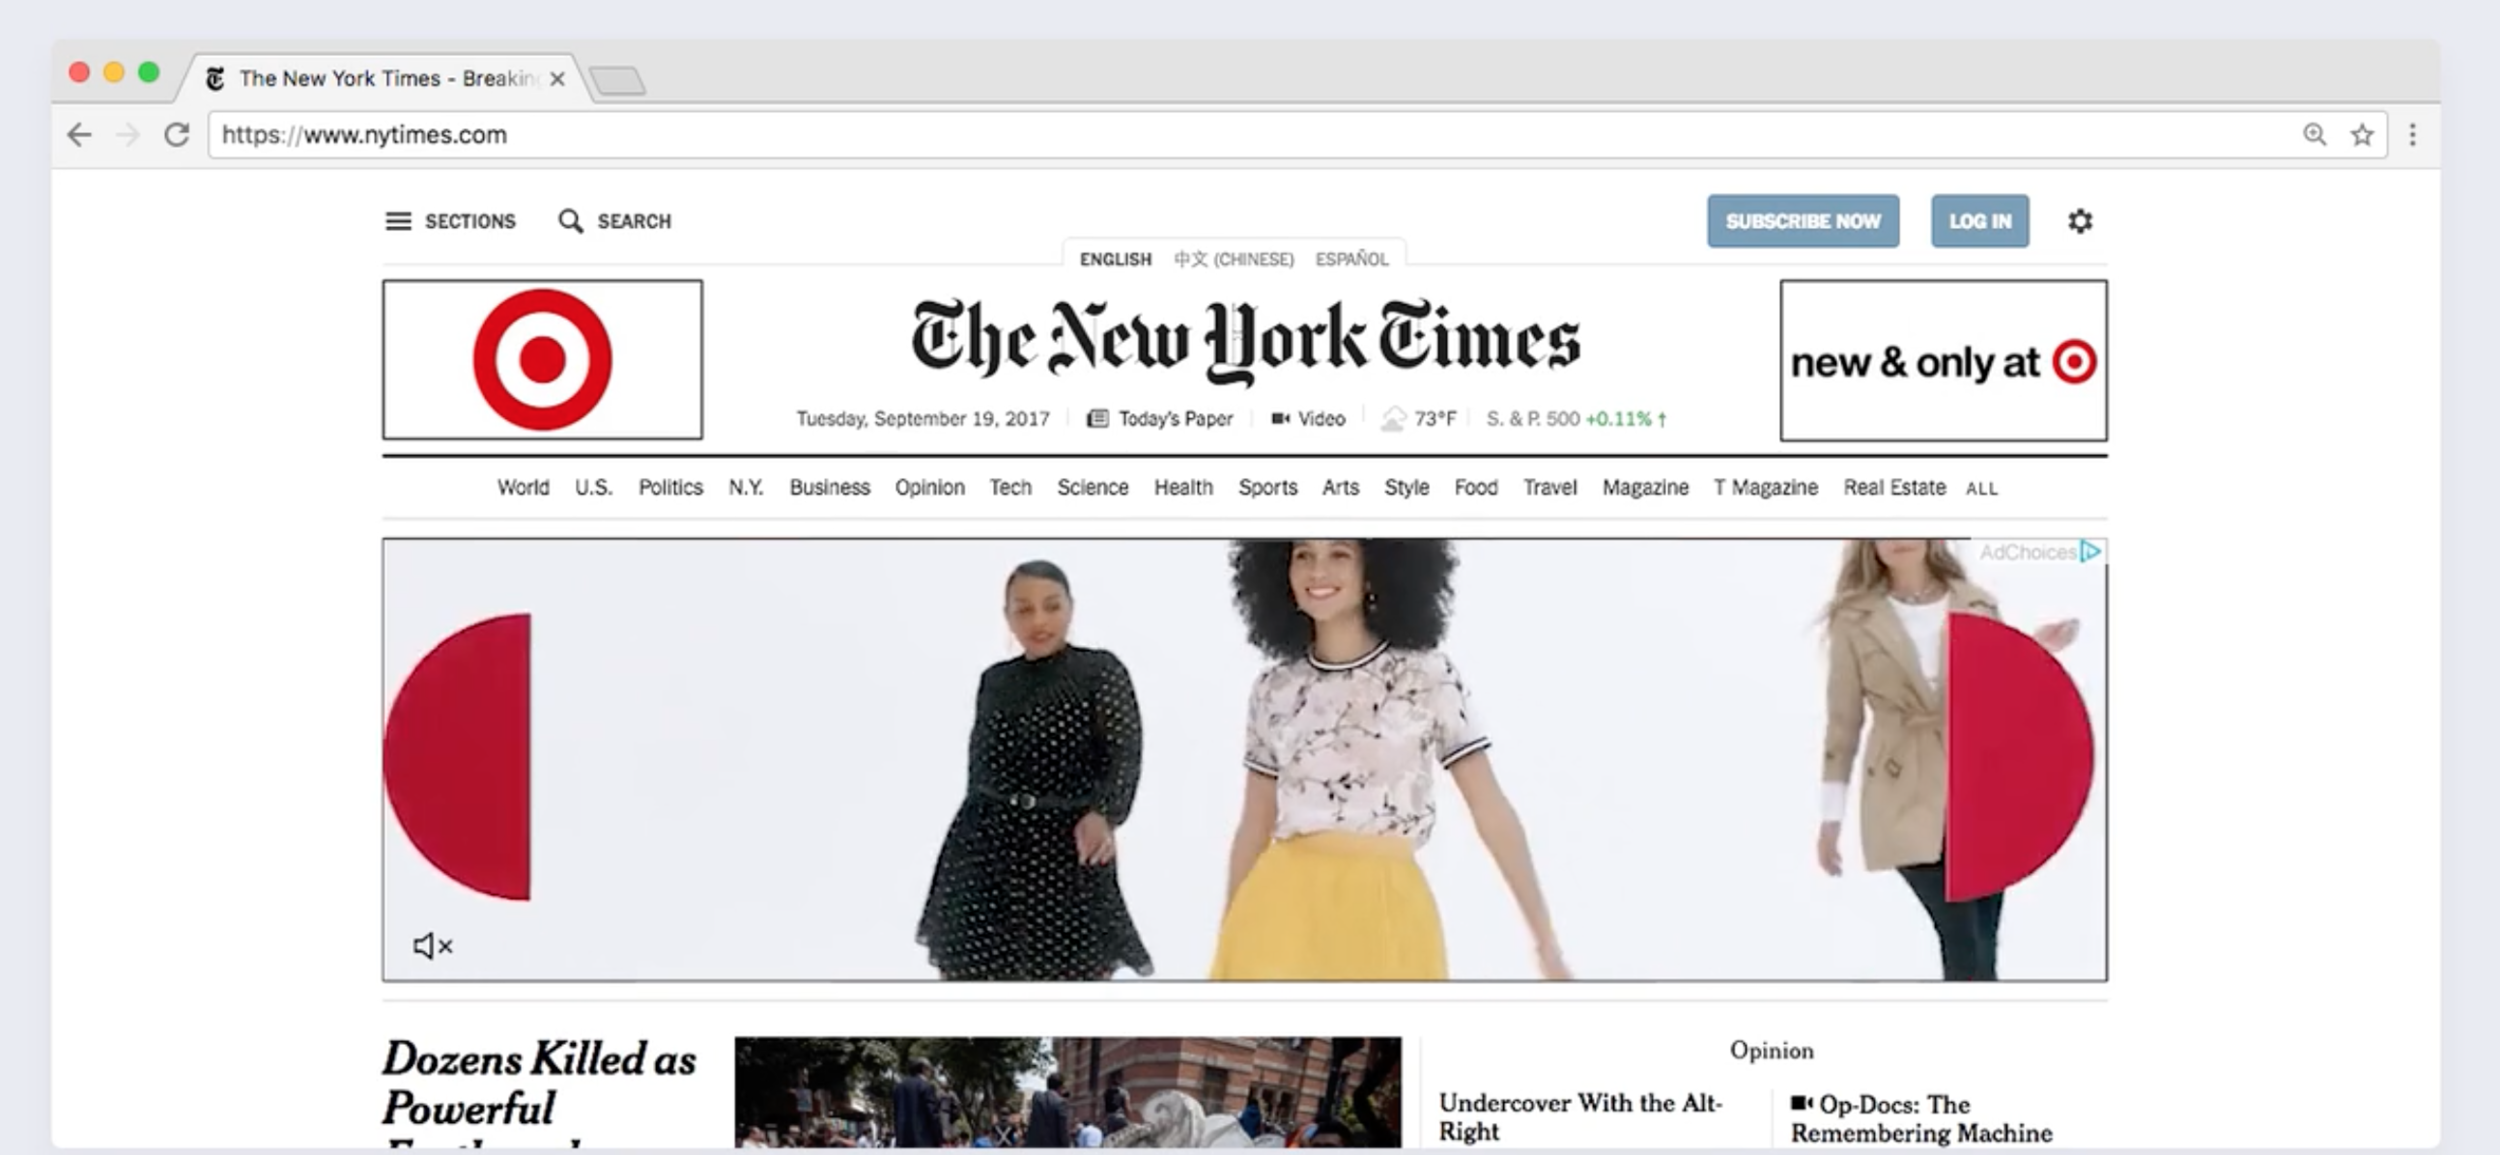
Task: Unmute the video ad with speaker icon
Action: click(x=433, y=946)
